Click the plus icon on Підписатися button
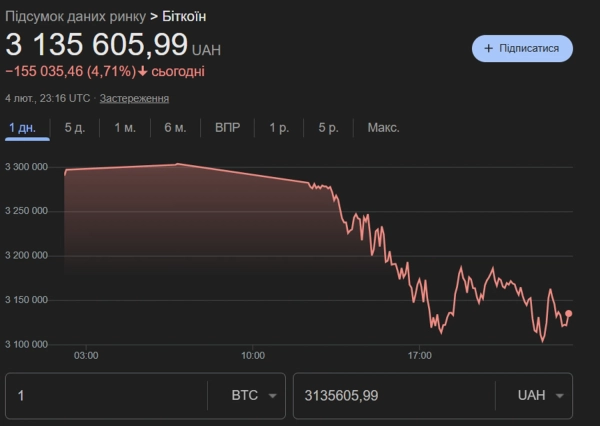Viewport: 600px width, 426px height. (x=488, y=48)
